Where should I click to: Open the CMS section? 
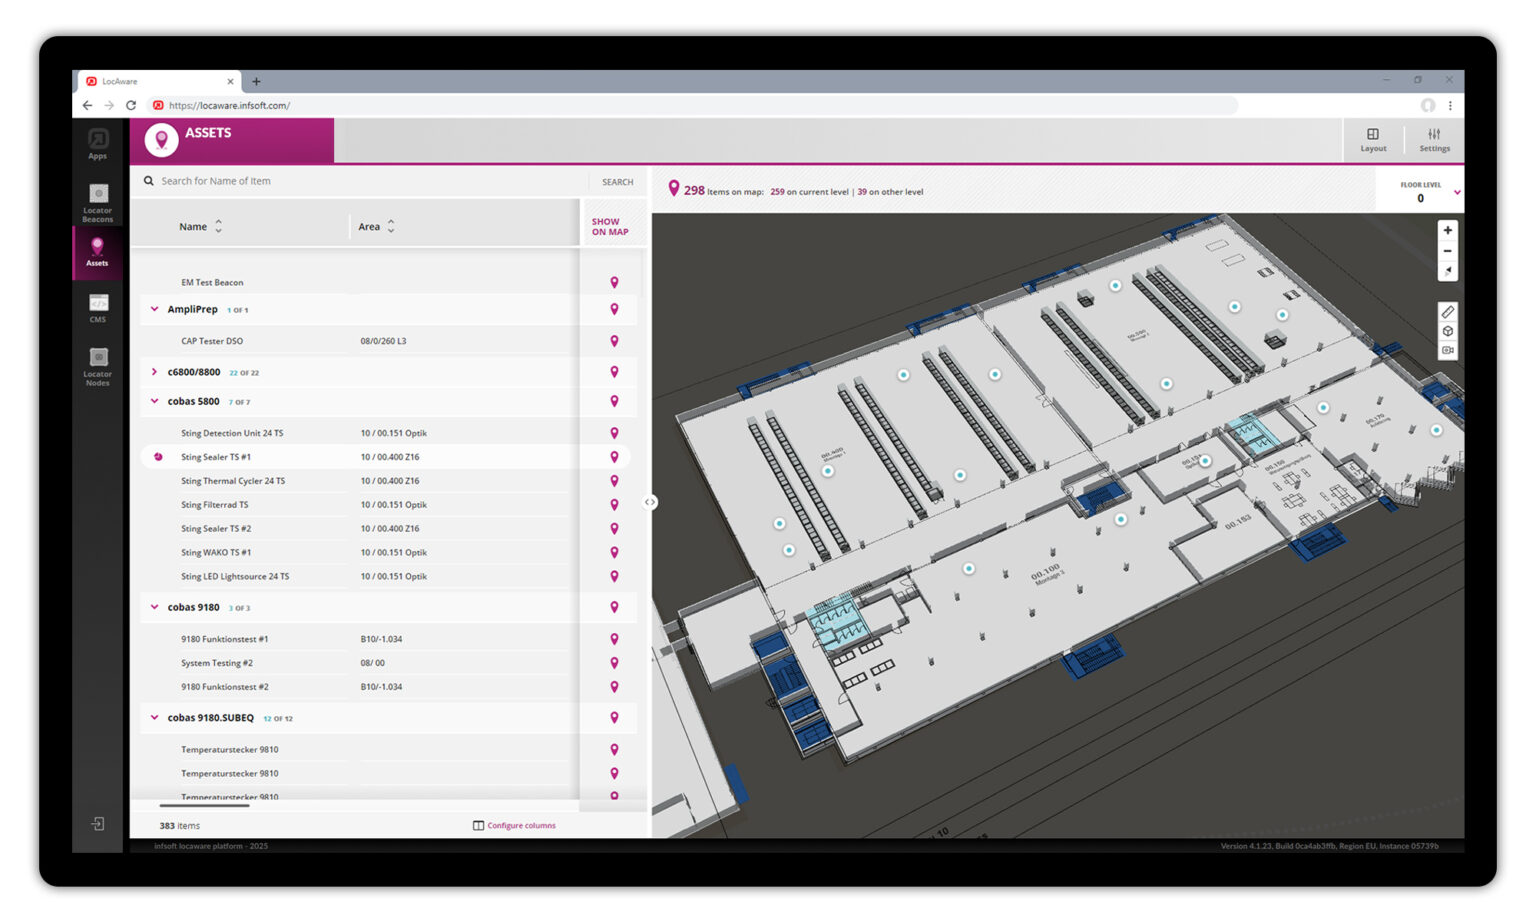[x=97, y=308]
